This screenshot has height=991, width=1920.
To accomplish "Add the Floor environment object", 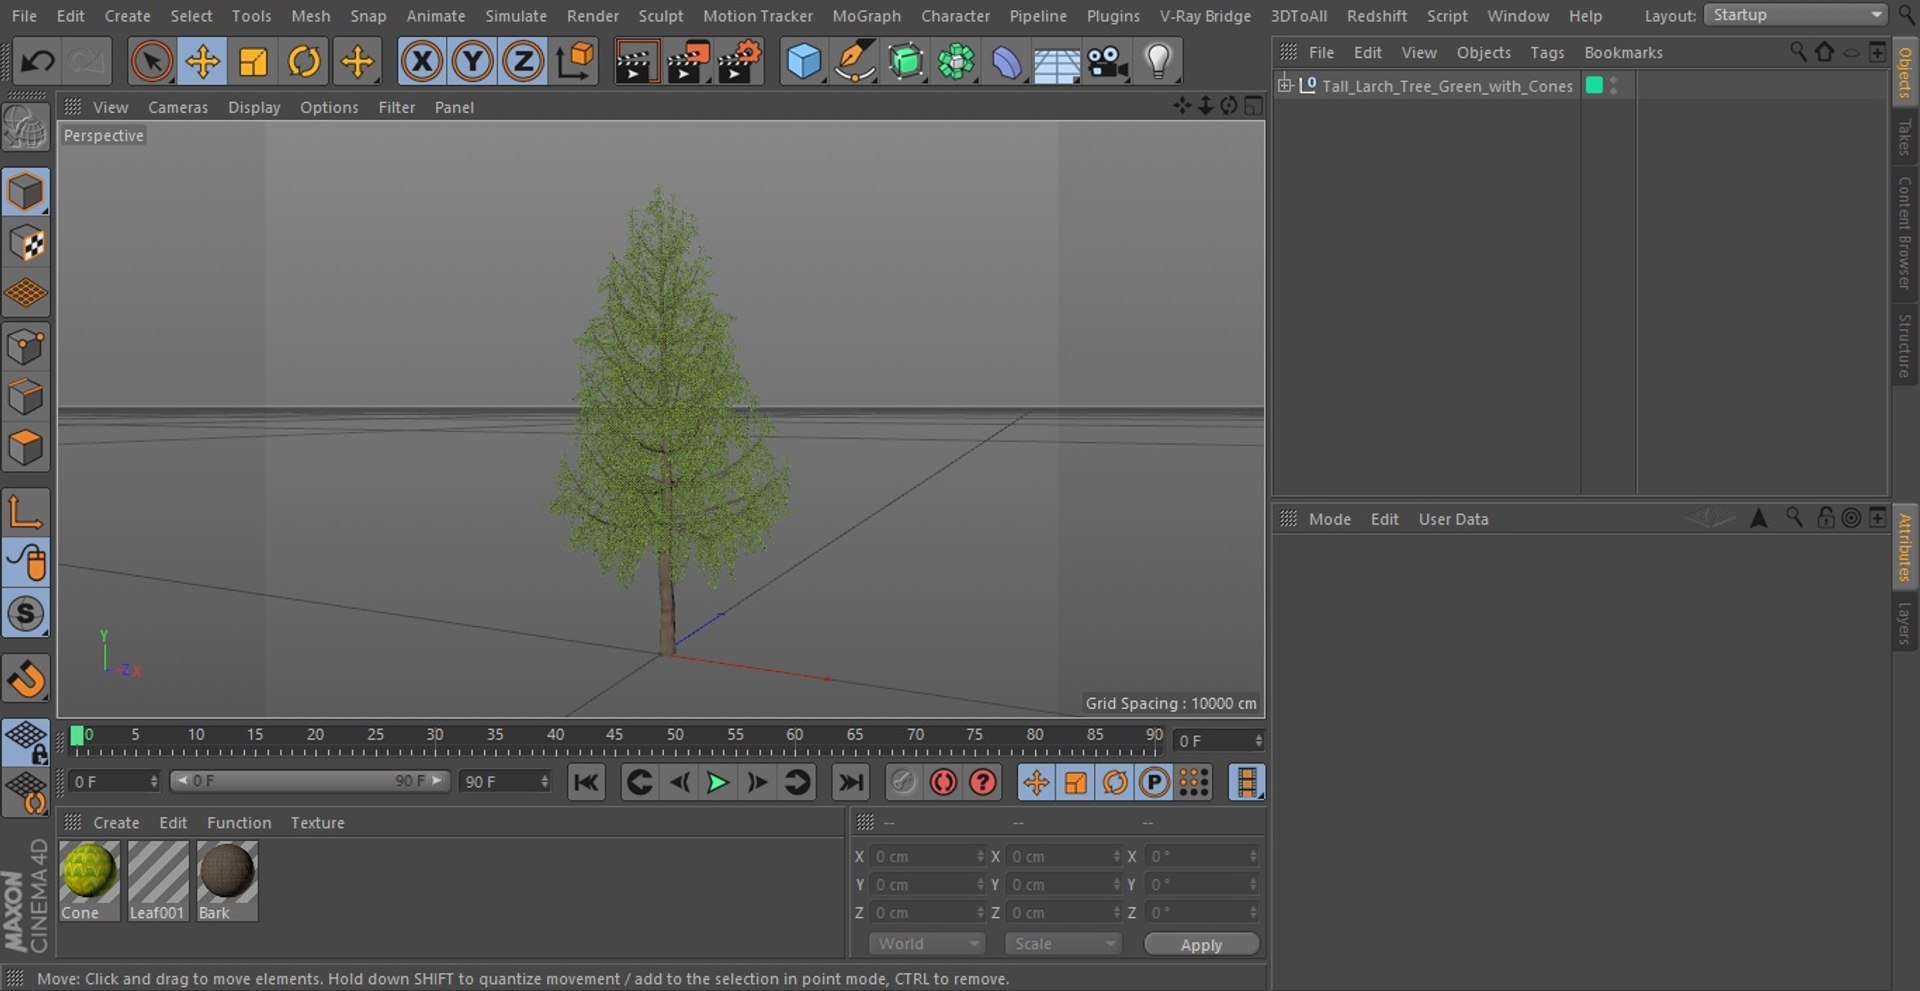I will point(1057,62).
